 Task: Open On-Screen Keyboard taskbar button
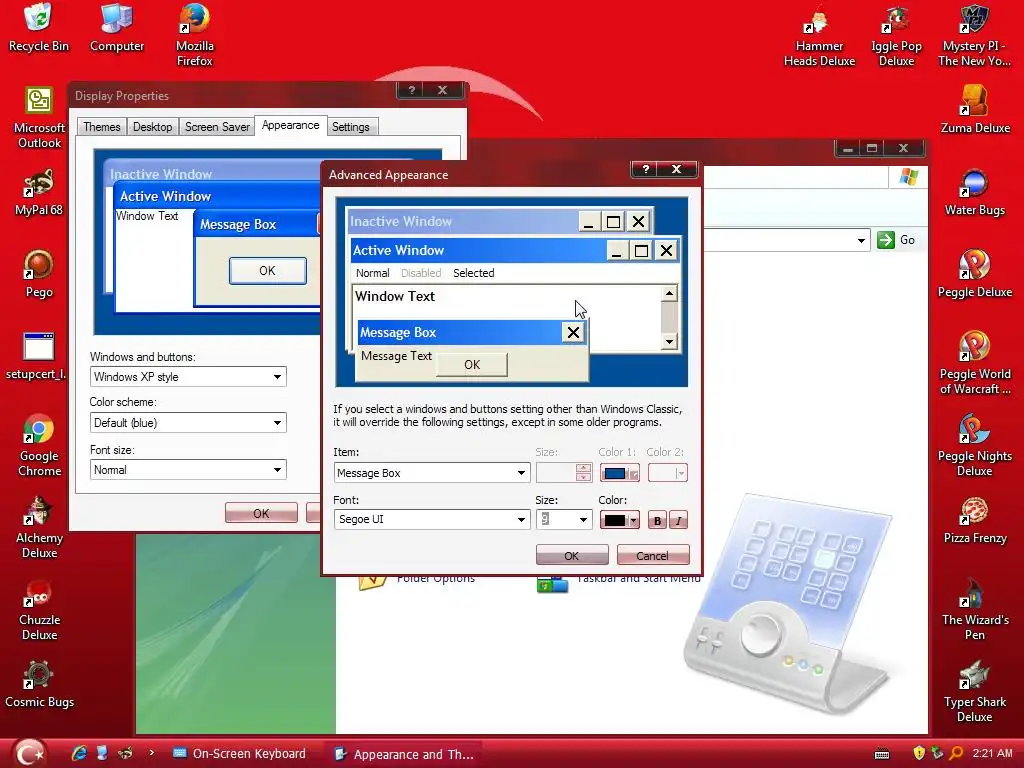240,753
